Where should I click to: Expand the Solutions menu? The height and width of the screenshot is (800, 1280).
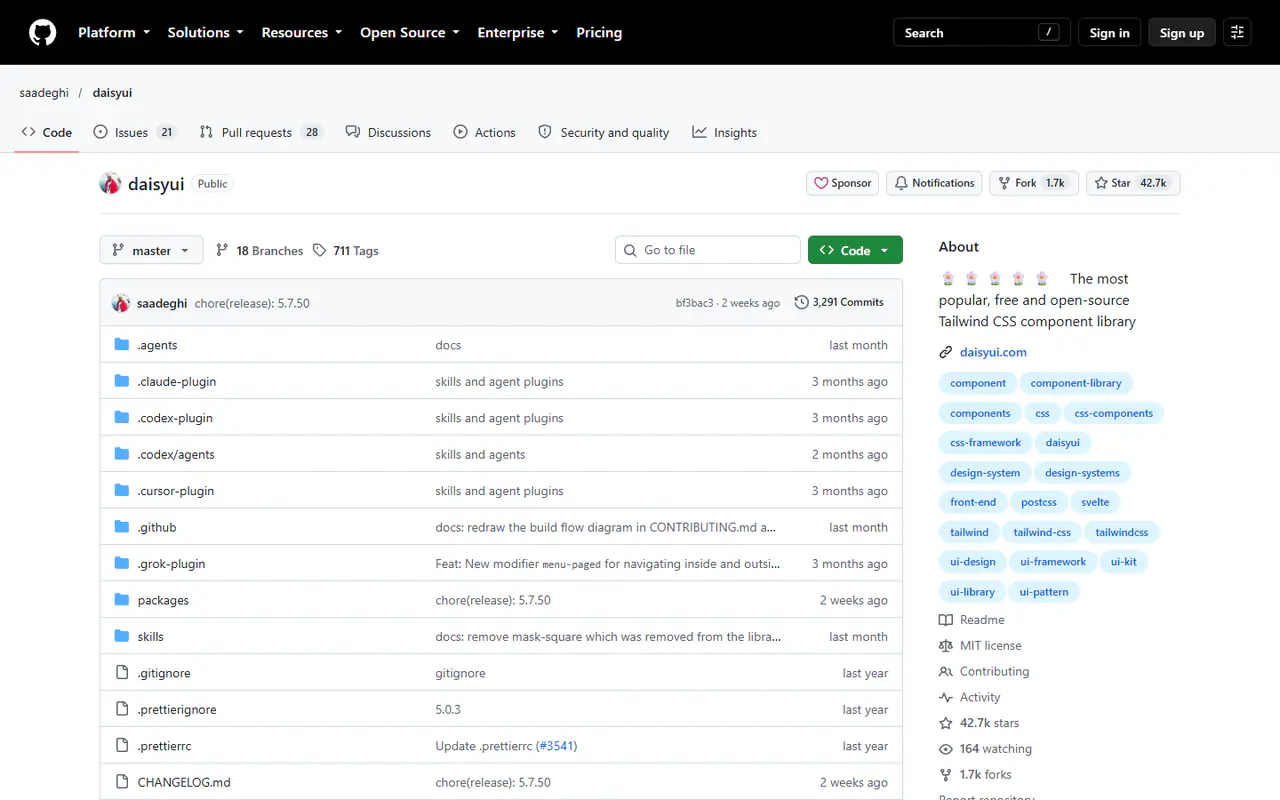coord(206,33)
